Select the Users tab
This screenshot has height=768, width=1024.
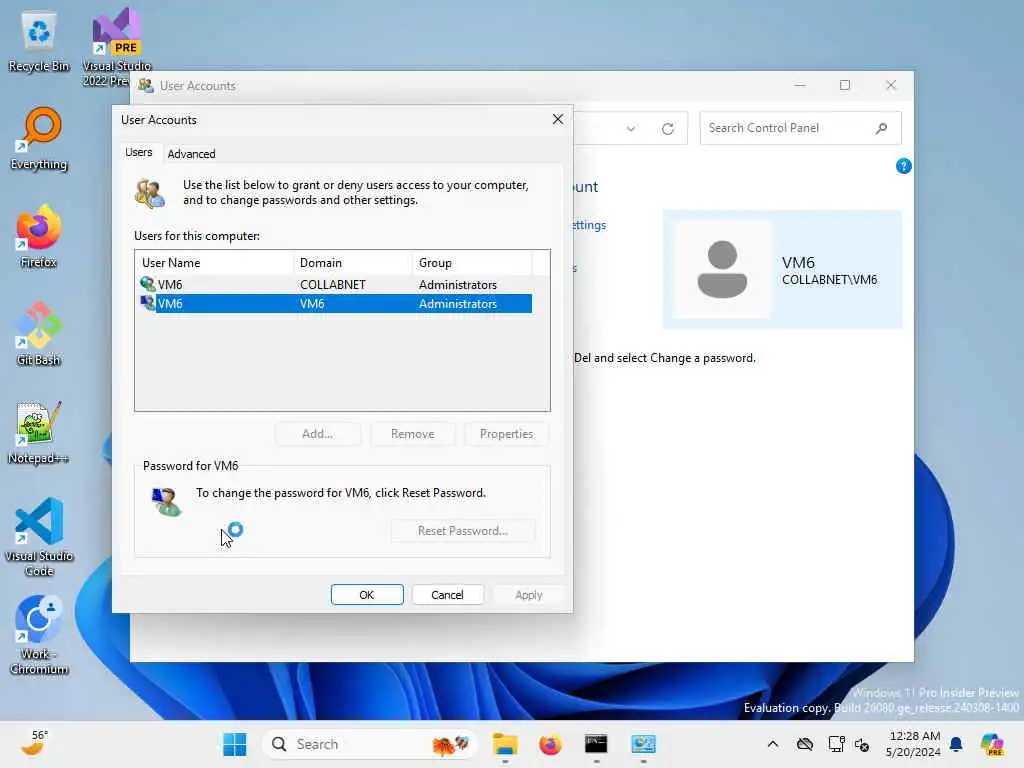pyautogui.click(x=138, y=152)
